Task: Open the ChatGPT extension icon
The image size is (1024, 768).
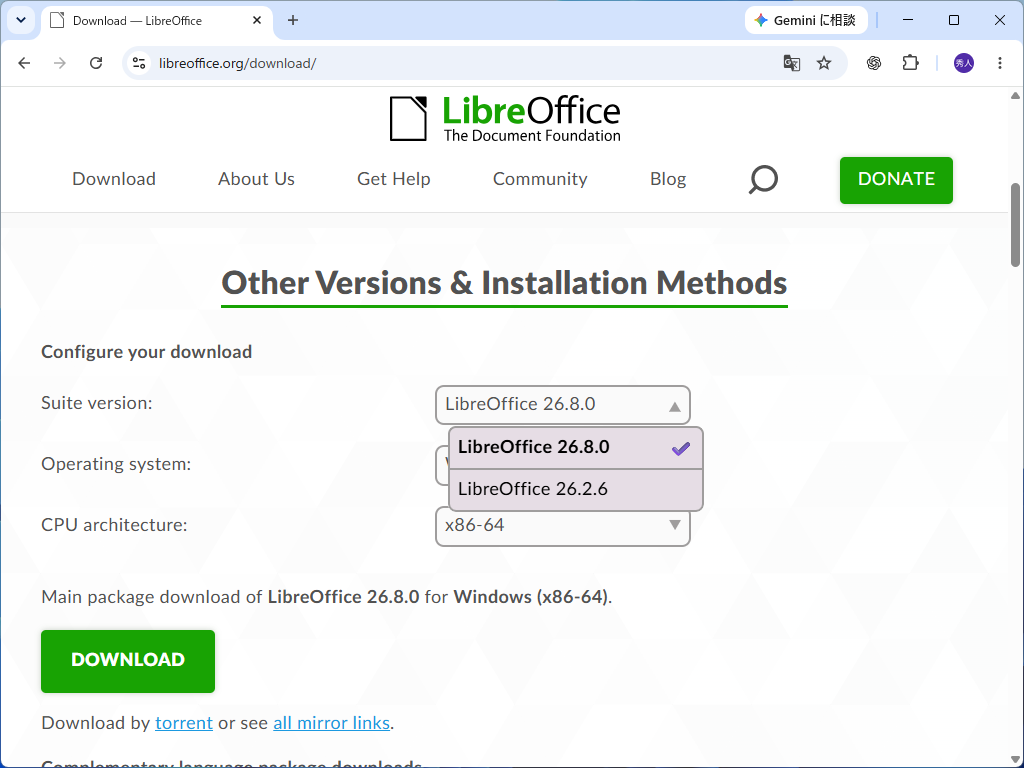Action: click(874, 63)
